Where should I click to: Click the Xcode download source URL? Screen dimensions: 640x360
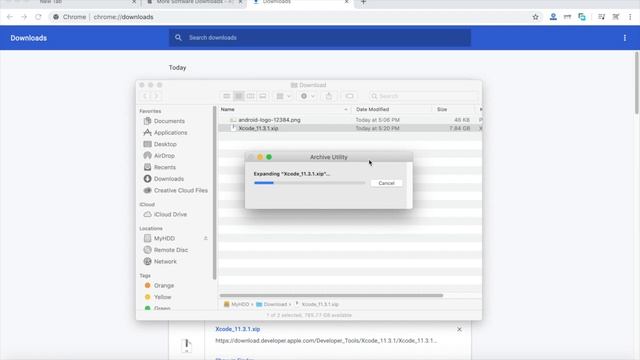pos(326,340)
